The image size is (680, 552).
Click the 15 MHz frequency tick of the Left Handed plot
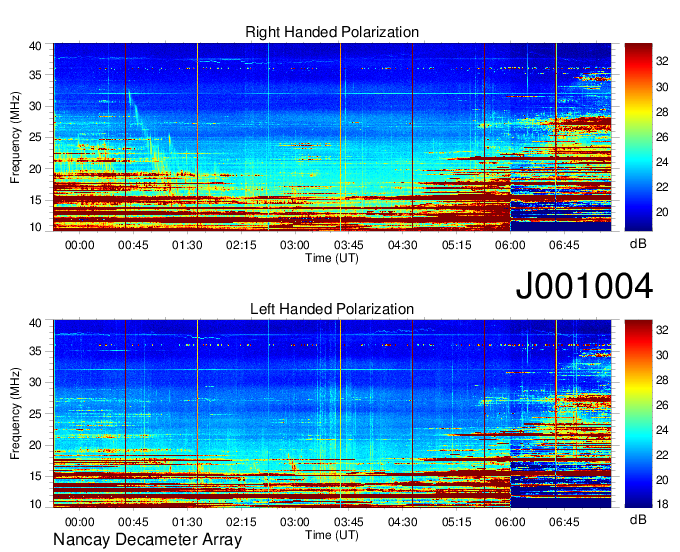[x=35, y=477]
